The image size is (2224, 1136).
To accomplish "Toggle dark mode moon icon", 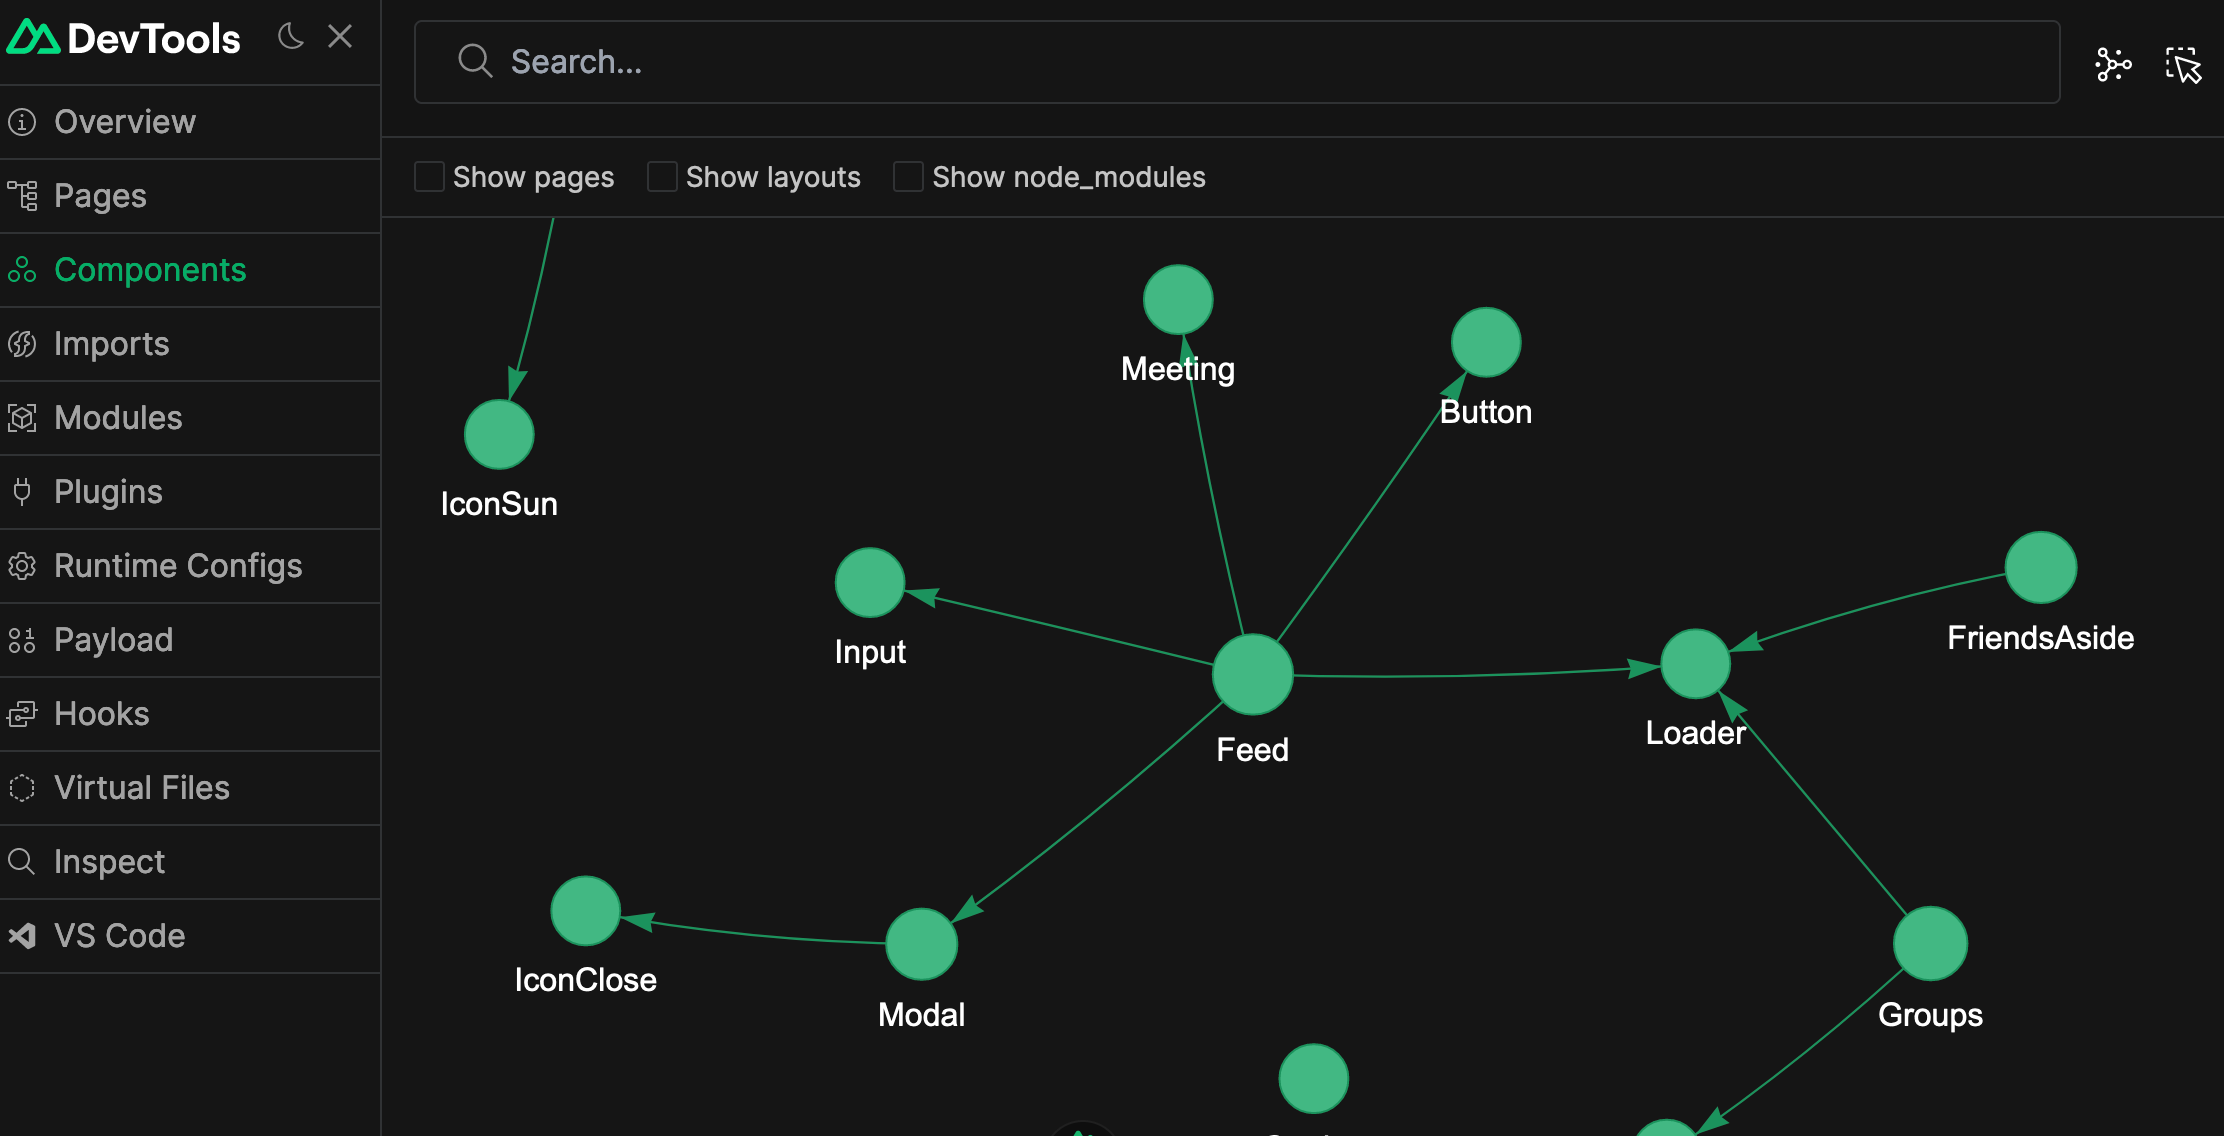I will [290, 35].
